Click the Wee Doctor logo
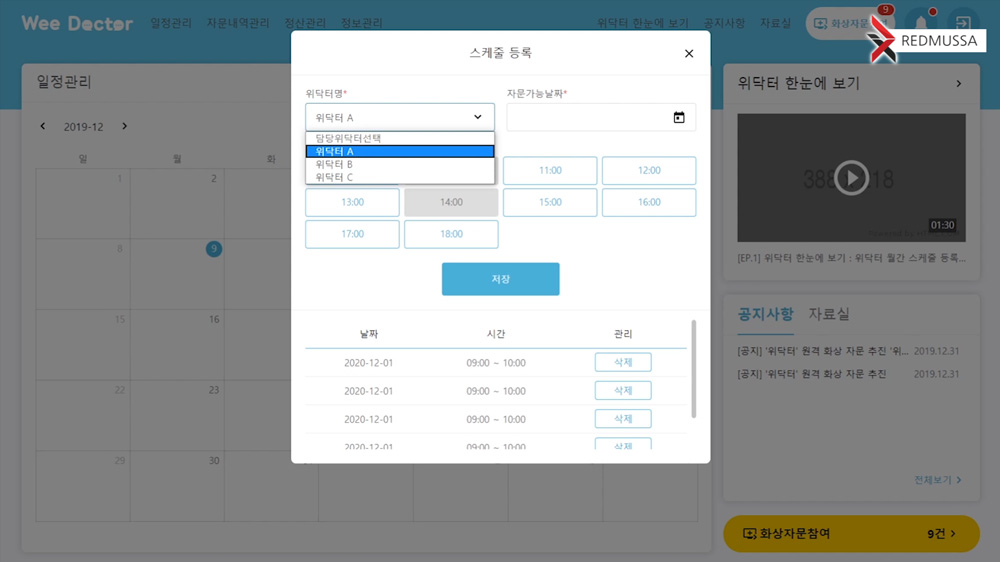Screen dimensions: 1000x562 tap(77, 24)
